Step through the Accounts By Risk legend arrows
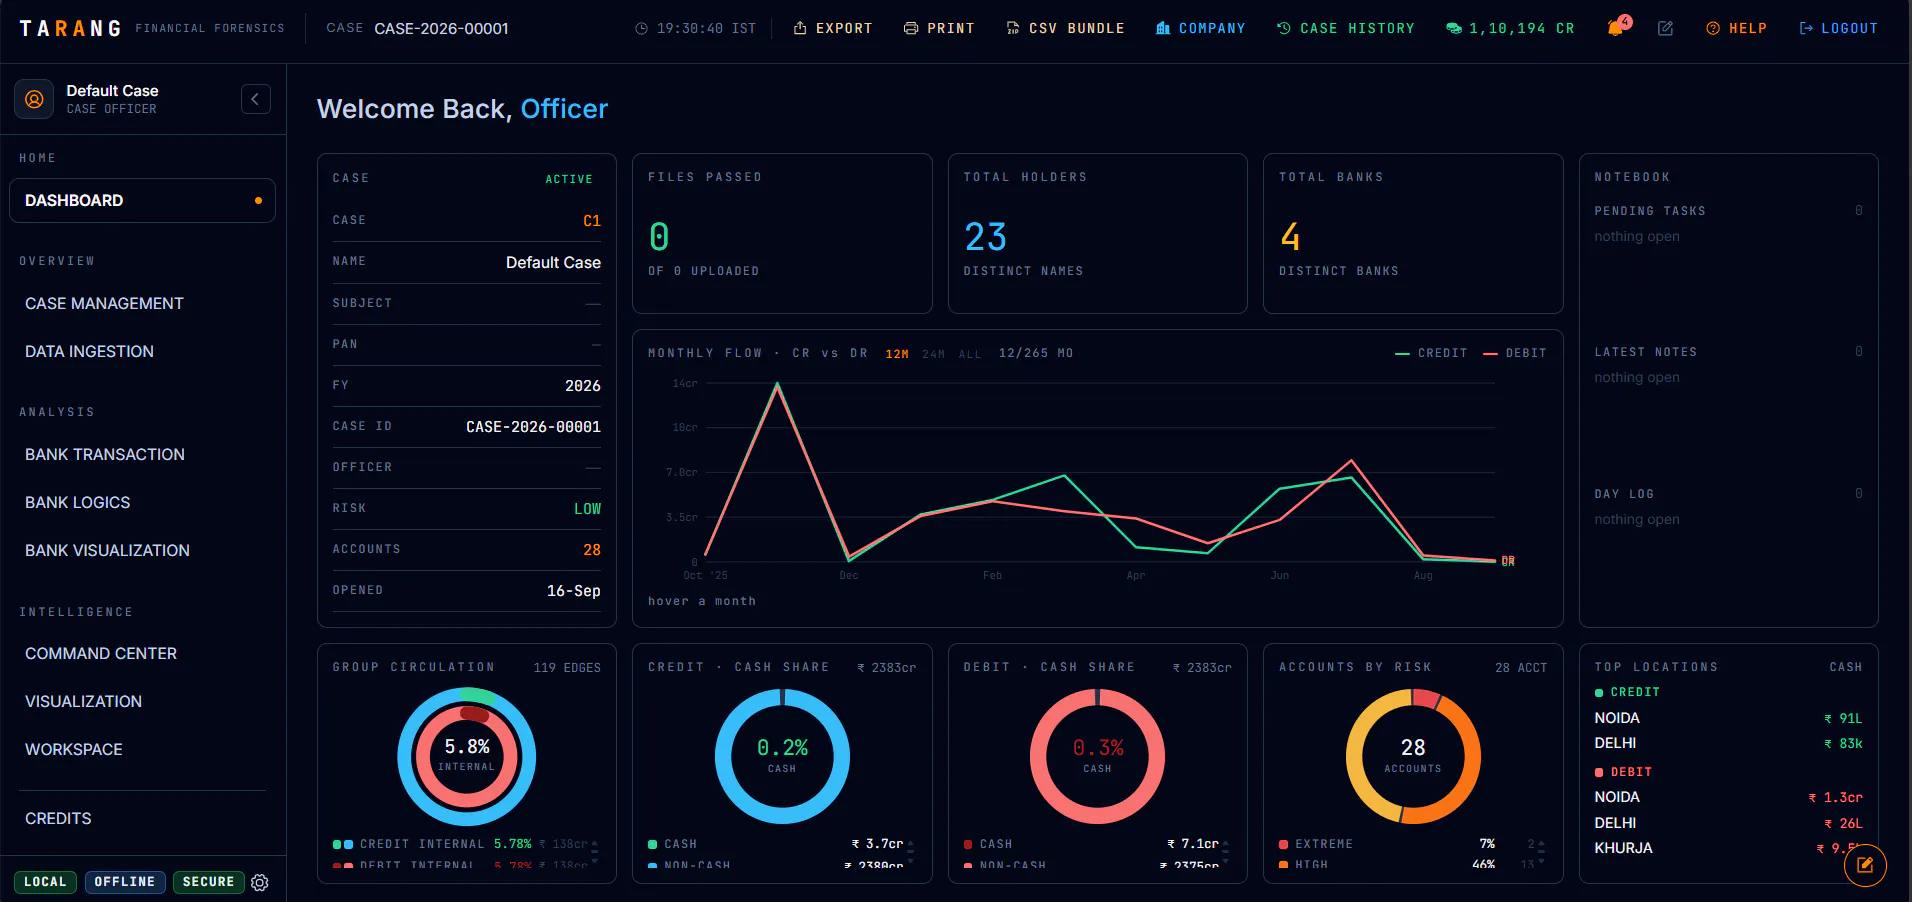Viewport: 1912px width, 902px height. pos(1542,851)
